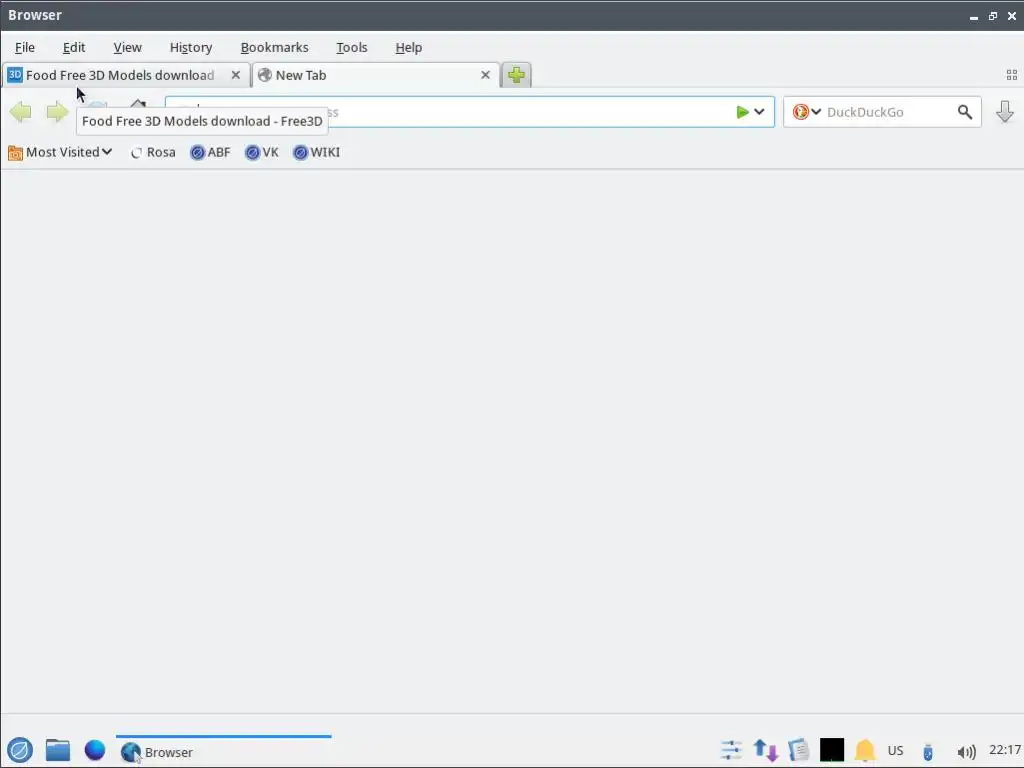Minimize the Browser window
The height and width of the screenshot is (768, 1024).
974,16
